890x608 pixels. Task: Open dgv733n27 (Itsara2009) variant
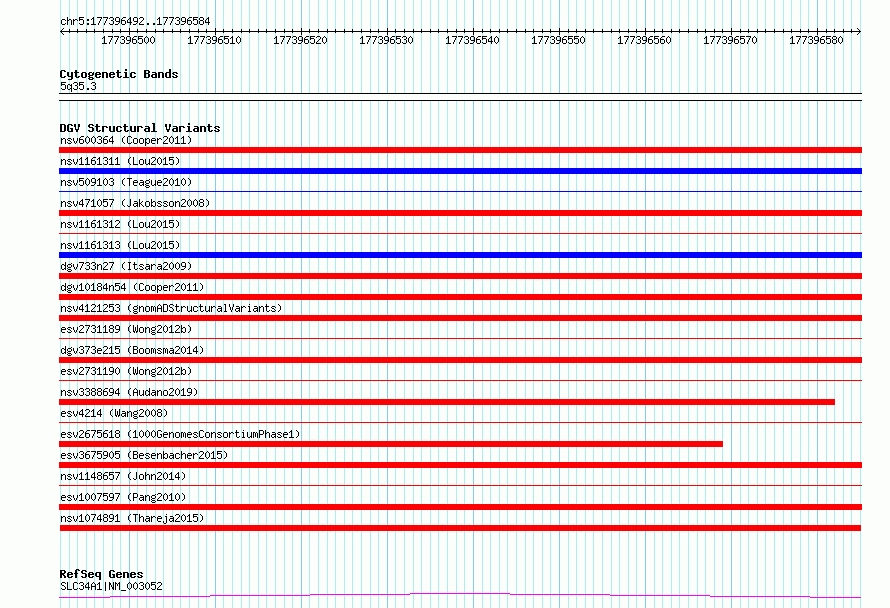(x=126, y=266)
